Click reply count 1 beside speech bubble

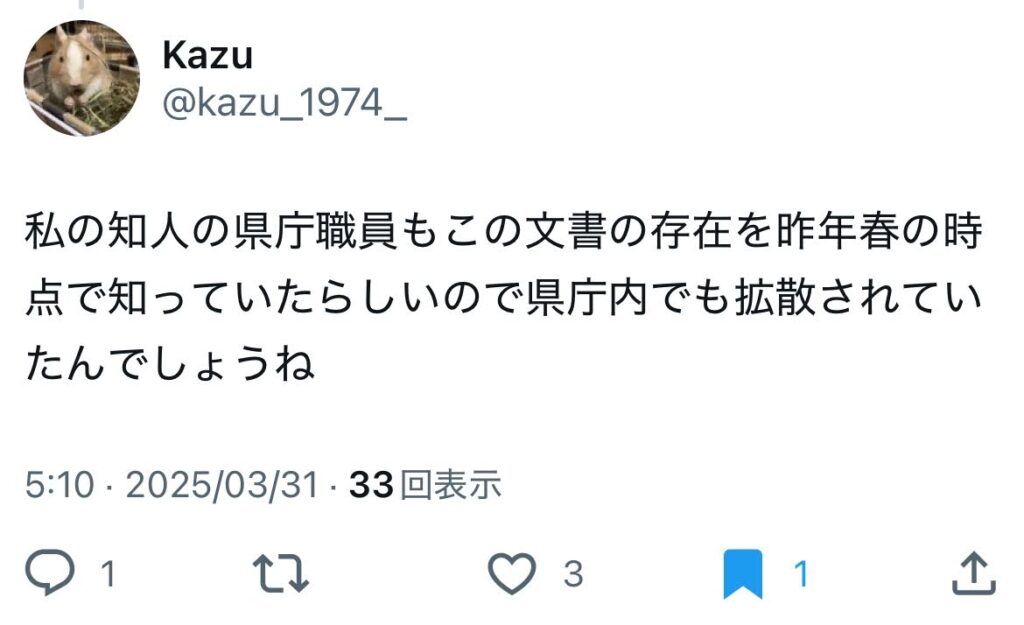pyautogui.click(x=108, y=574)
